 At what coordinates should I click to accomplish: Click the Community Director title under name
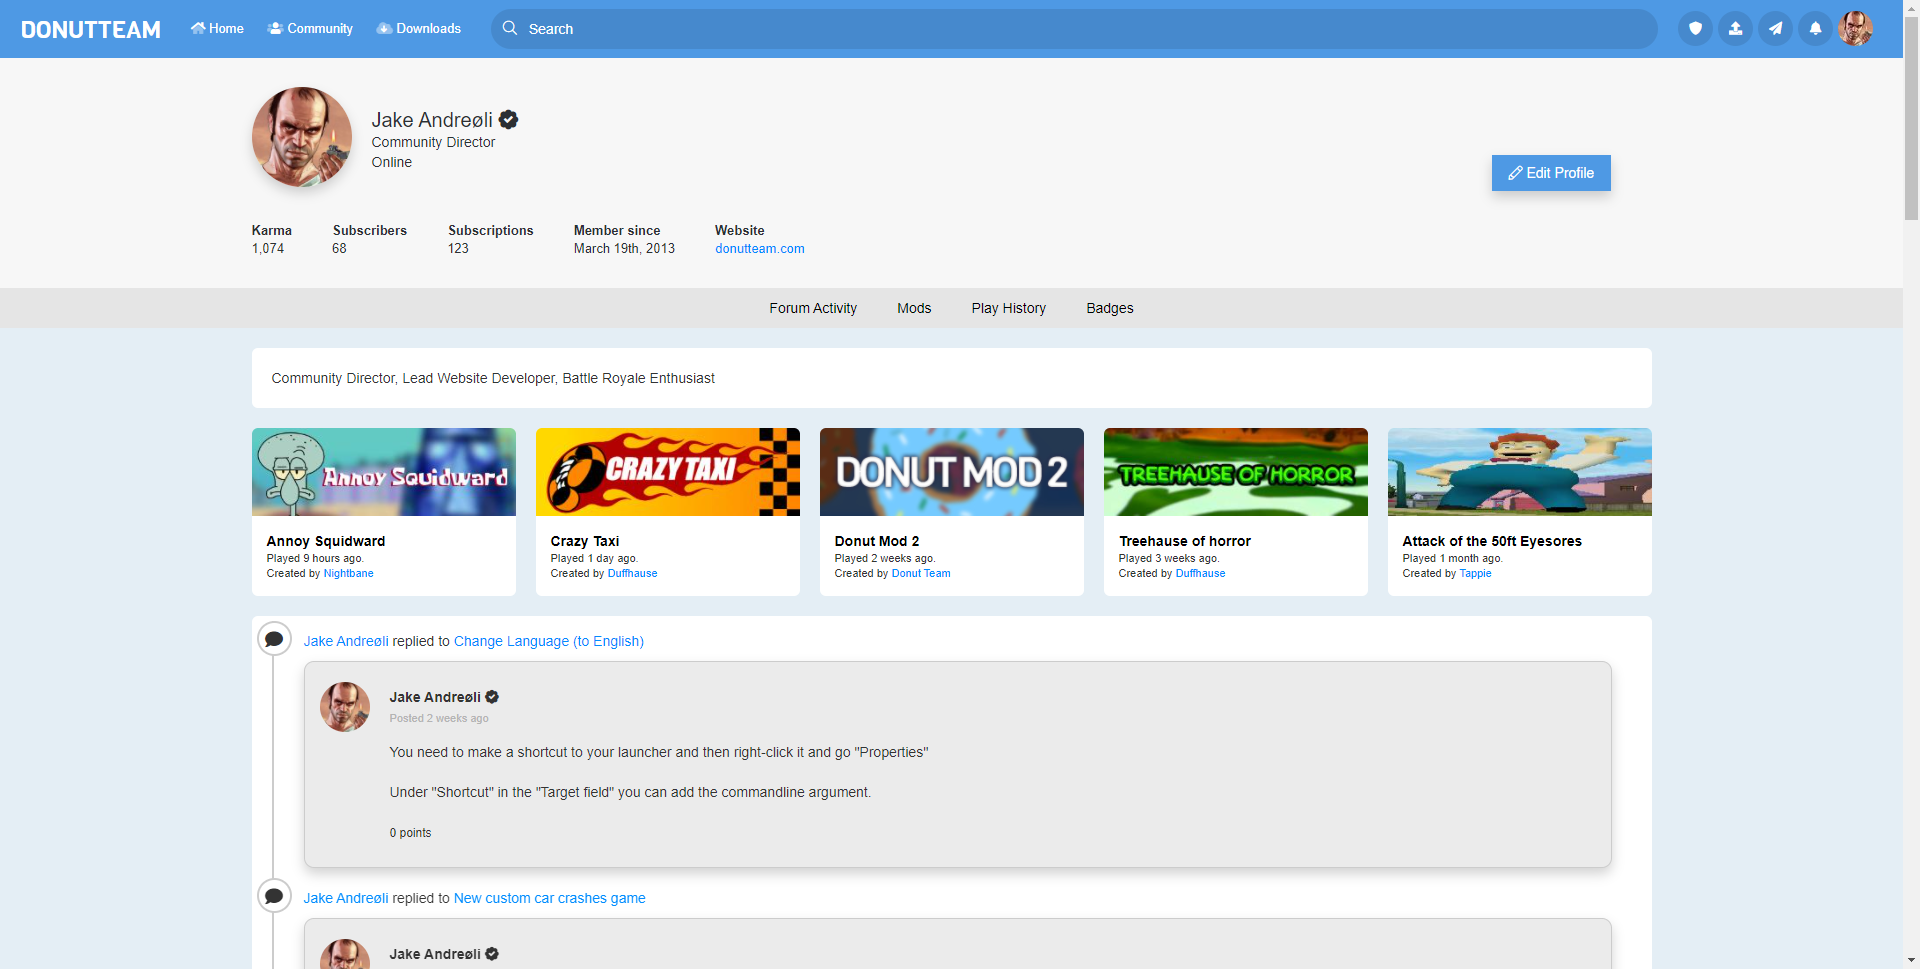pyautogui.click(x=434, y=142)
